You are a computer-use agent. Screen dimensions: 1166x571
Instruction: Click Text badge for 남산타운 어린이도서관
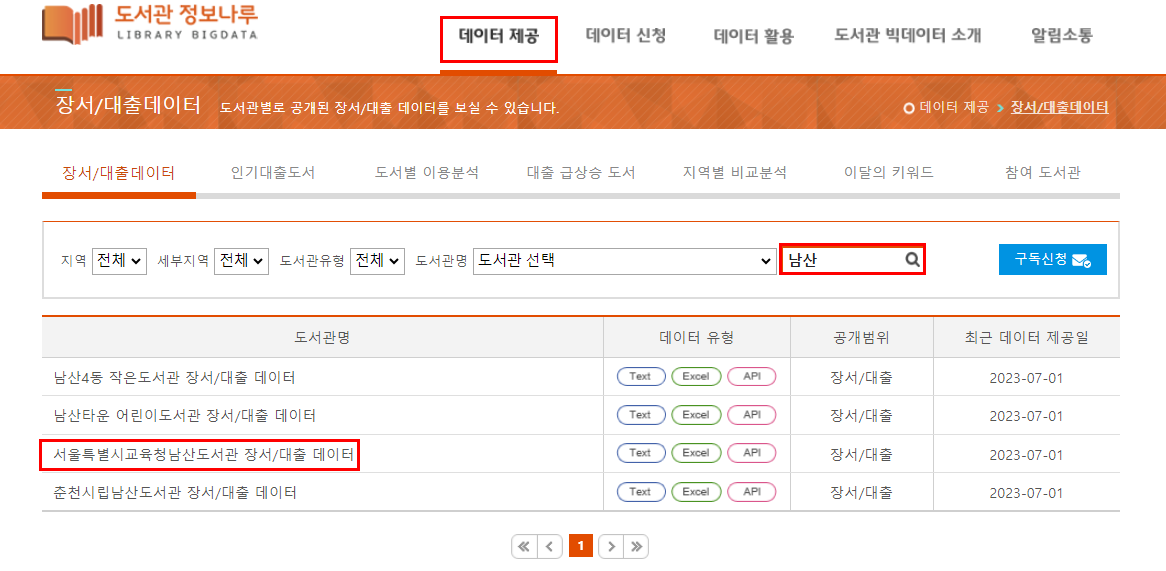(x=640, y=415)
